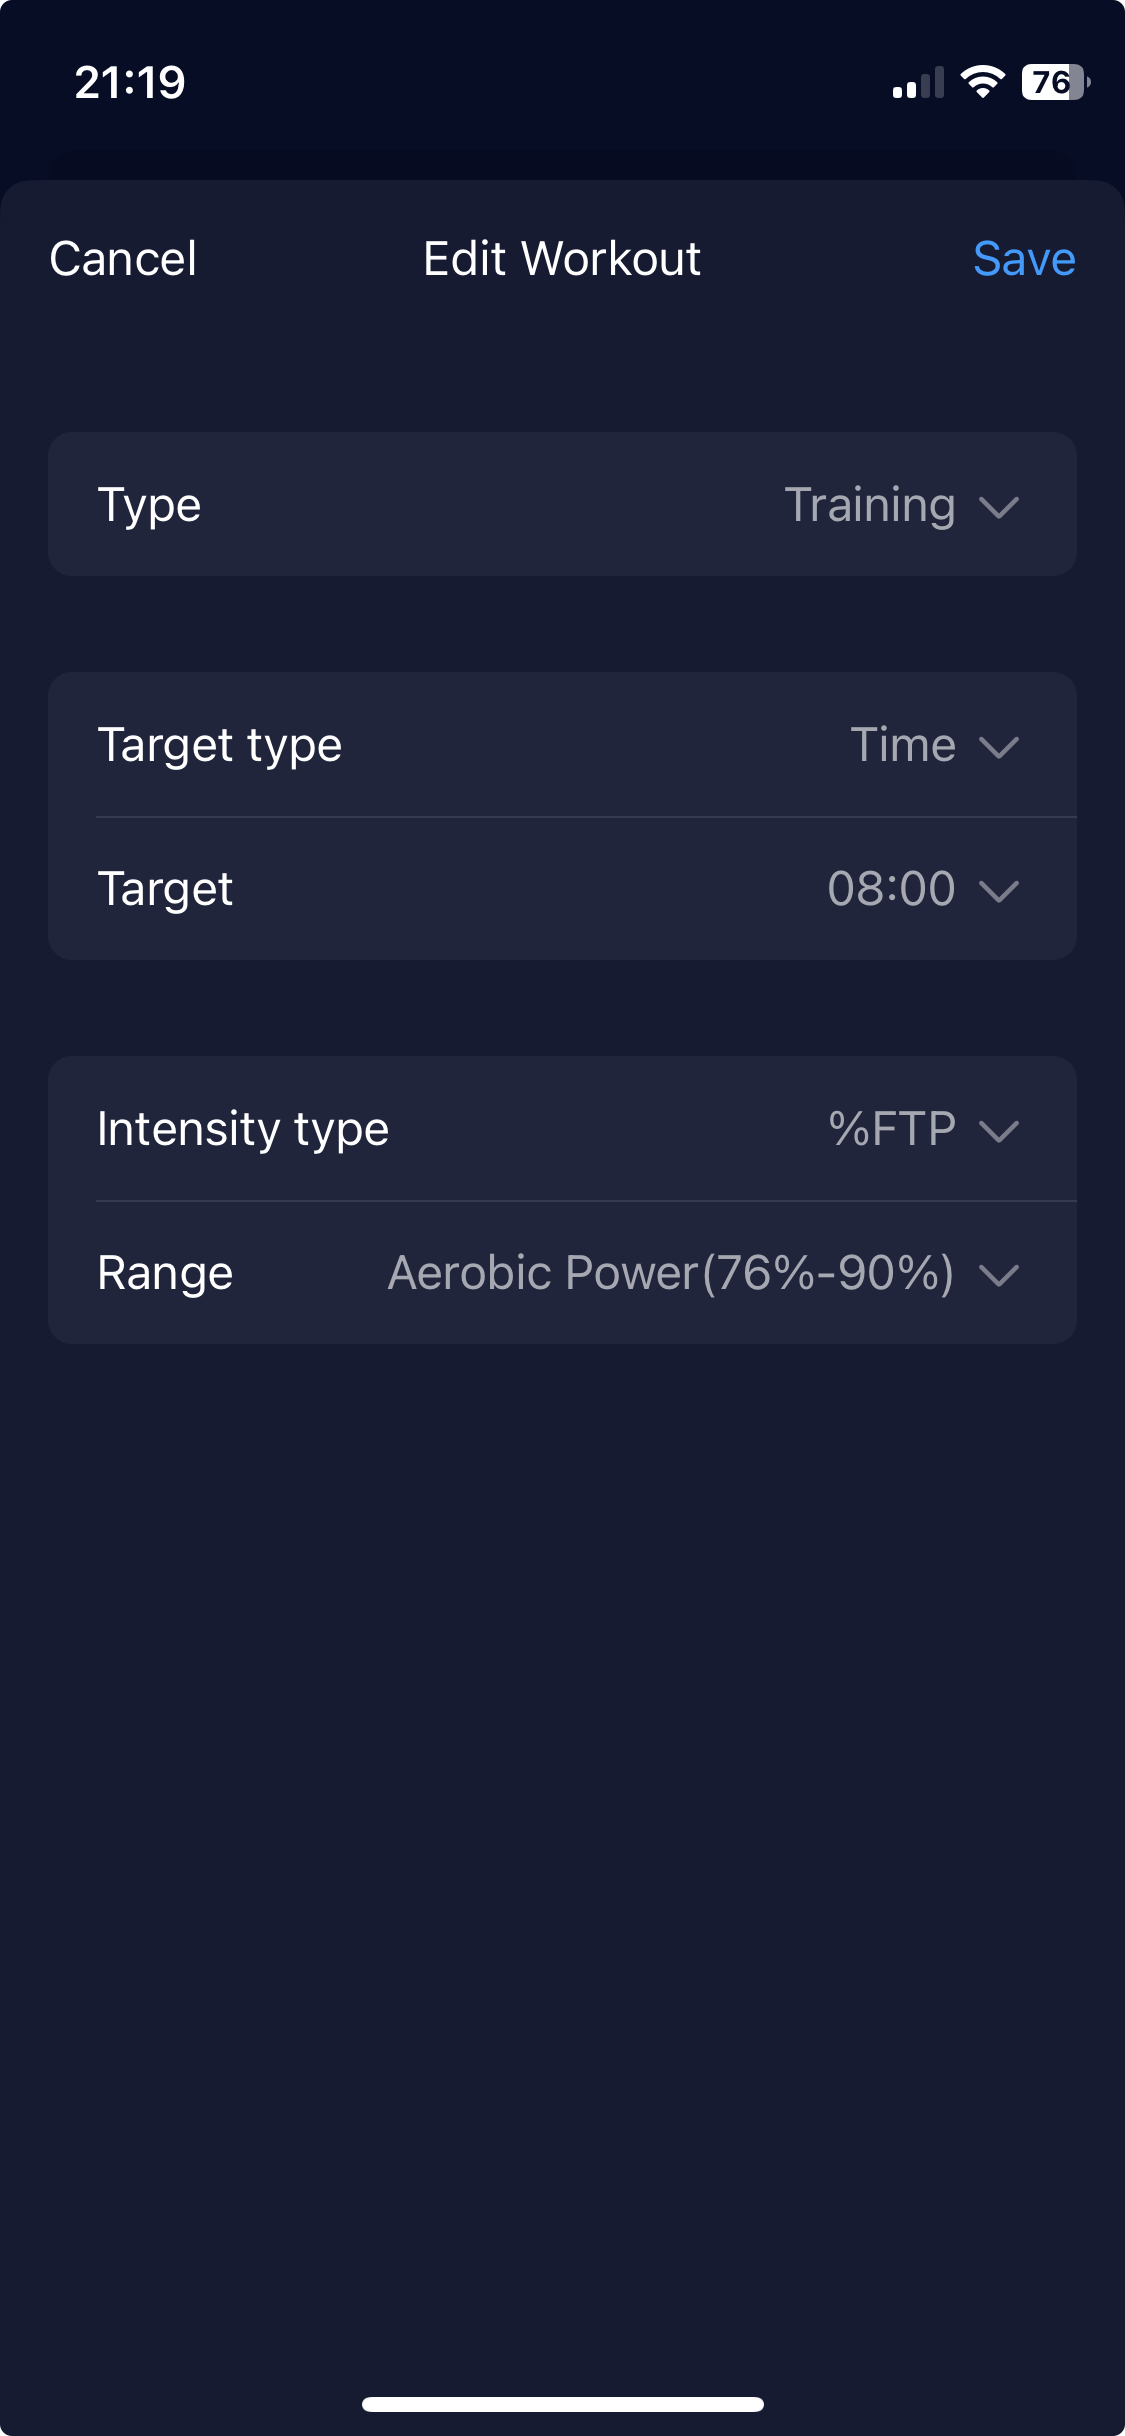Tap the chevron next to Training

(x=999, y=507)
